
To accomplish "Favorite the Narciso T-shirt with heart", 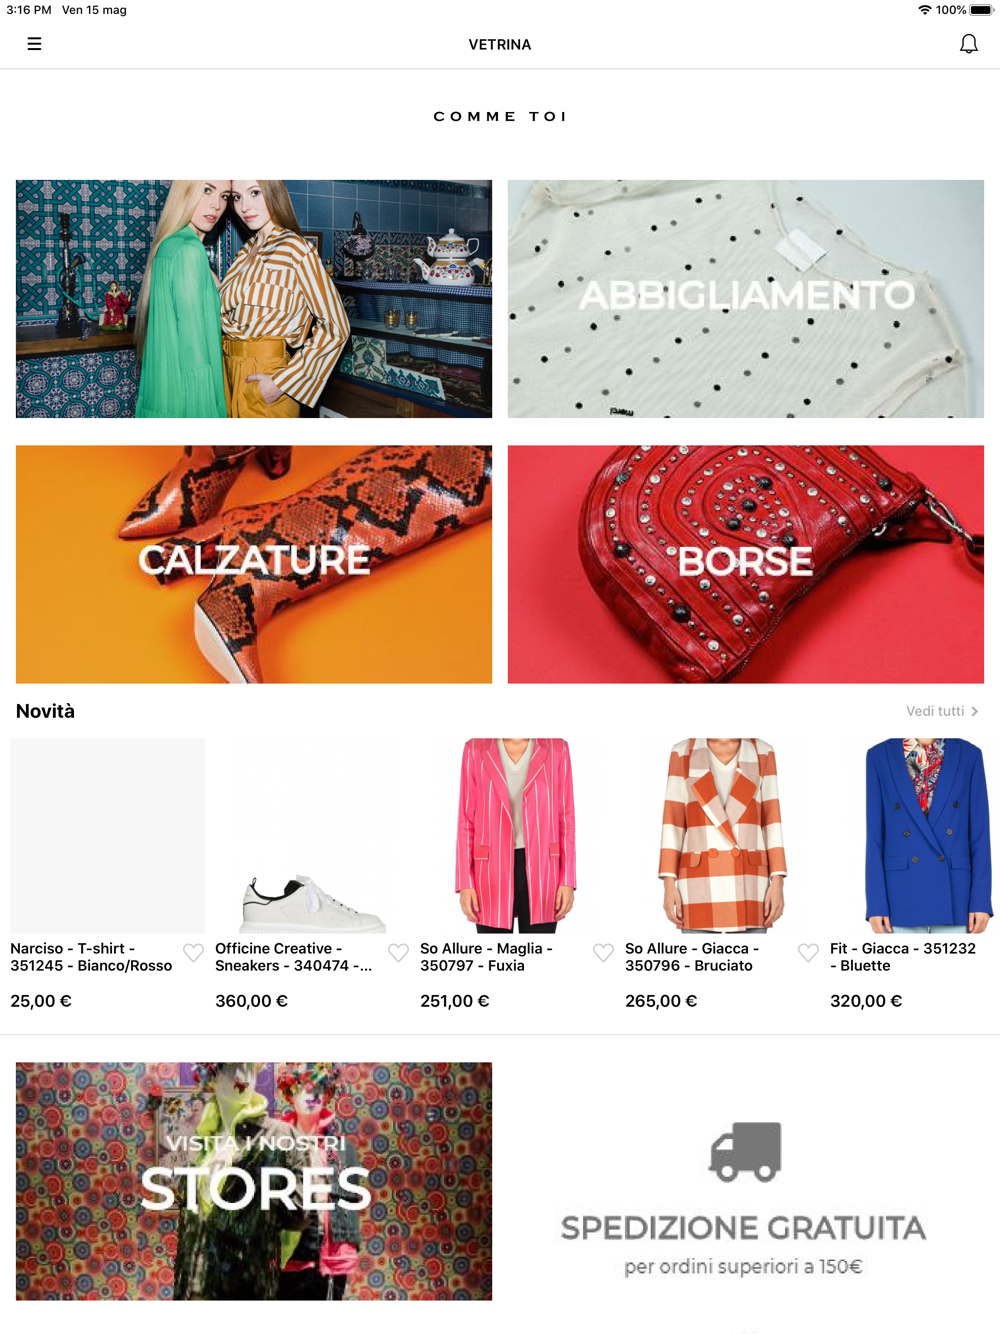I will click(193, 953).
